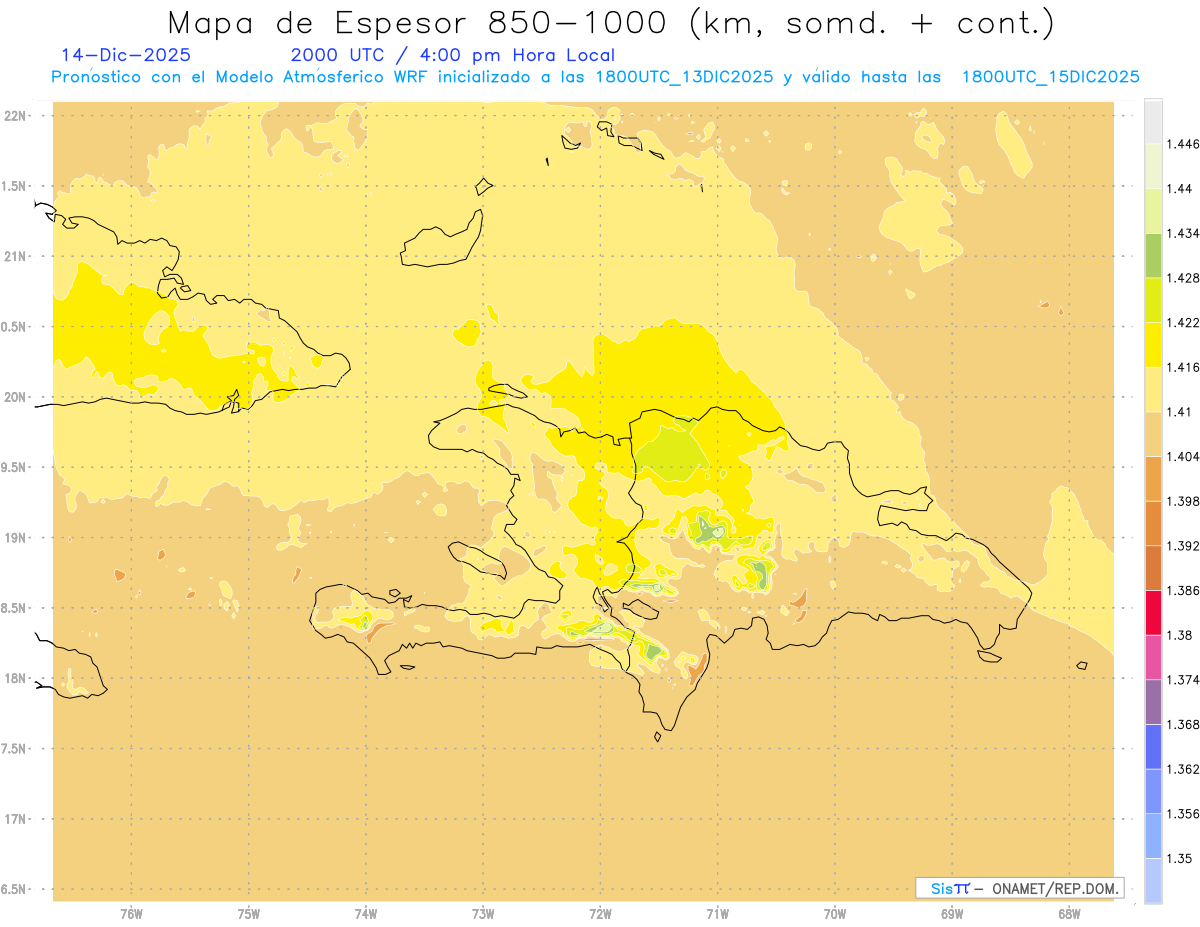Select the color scale value '1.434'
The width and height of the screenshot is (1200, 927).
tap(1185, 233)
